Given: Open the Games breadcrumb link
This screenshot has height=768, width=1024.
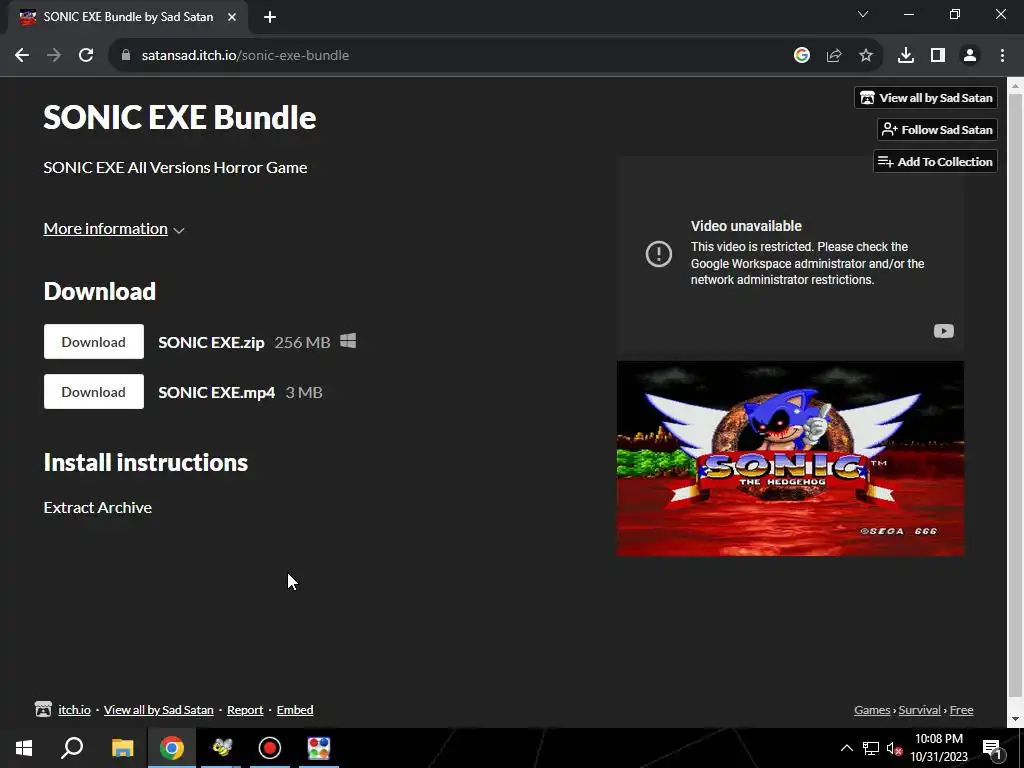Looking at the screenshot, I should (872, 710).
